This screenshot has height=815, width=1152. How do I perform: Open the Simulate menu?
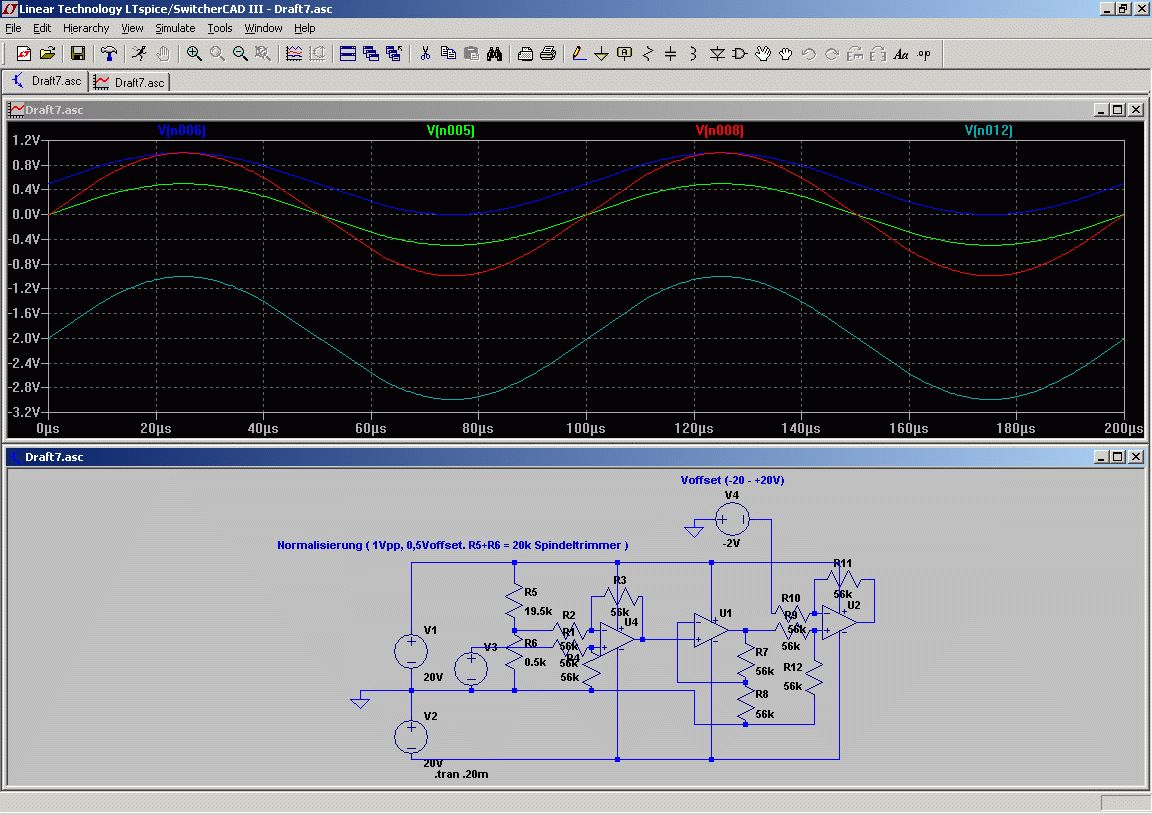175,28
